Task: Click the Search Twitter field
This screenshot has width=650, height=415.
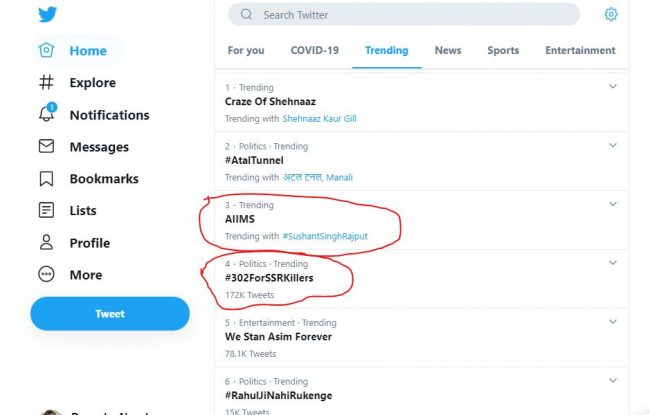Action: click(x=403, y=15)
